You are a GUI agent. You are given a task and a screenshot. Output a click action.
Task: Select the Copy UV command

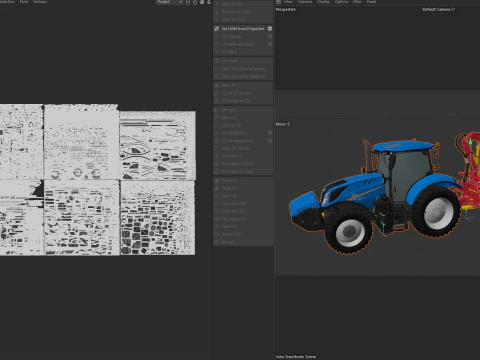click(x=243, y=181)
